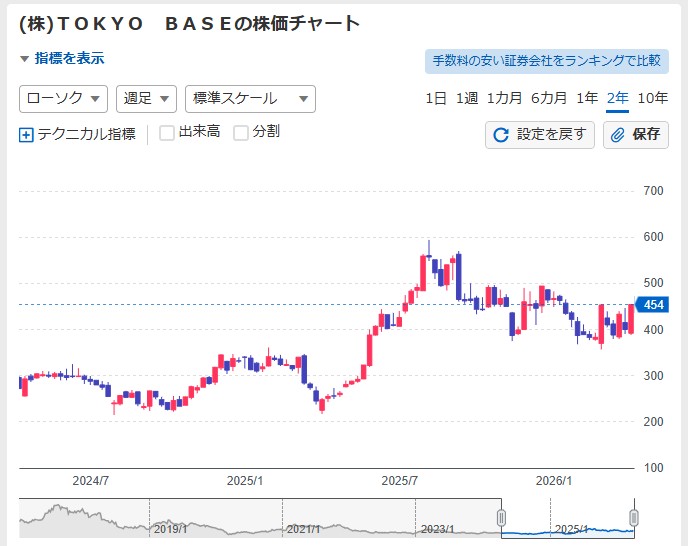
Task: Switch to the 1週 time range
Action: tap(466, 98)
